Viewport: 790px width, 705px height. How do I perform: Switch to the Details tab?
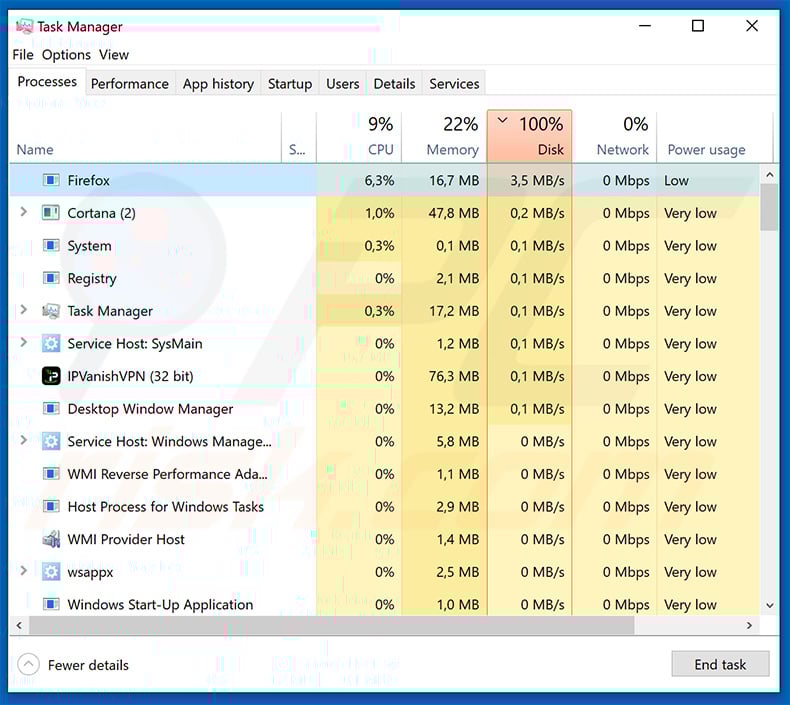394,84
